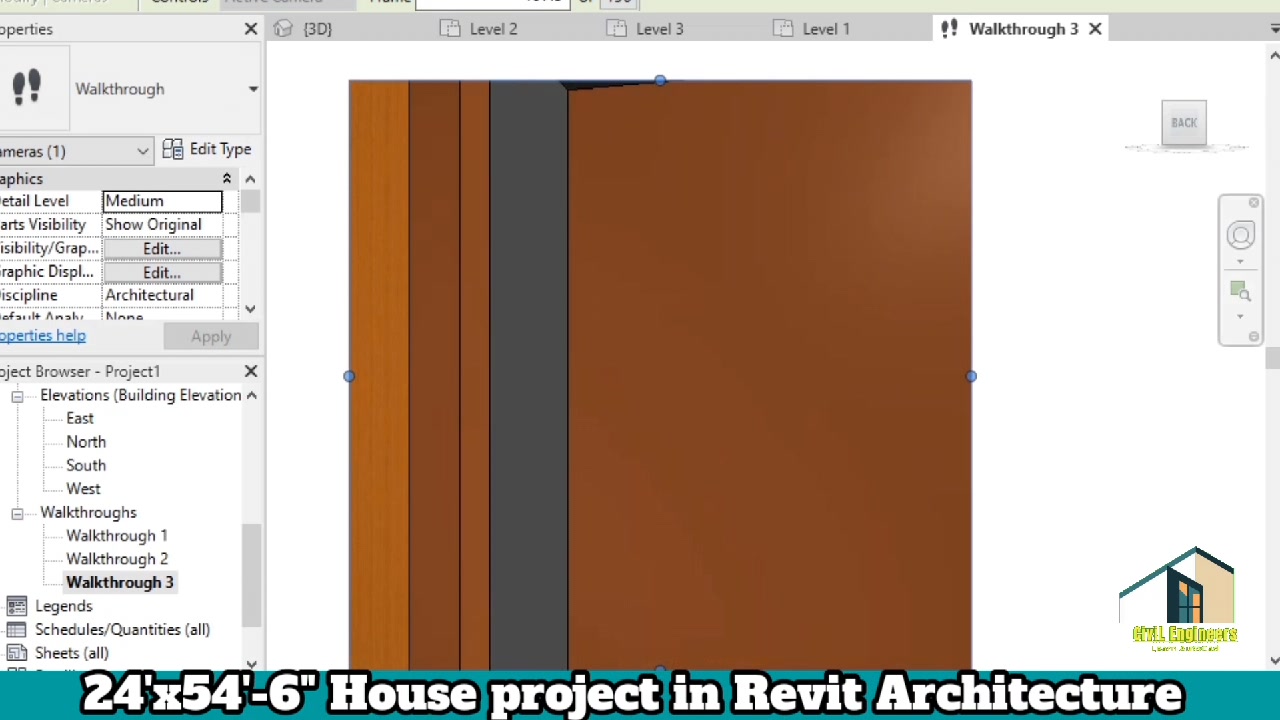Click the Walkthrough footprints type icon
Image resolution: width=1280 pixels, height=720 pixels.
27,87
